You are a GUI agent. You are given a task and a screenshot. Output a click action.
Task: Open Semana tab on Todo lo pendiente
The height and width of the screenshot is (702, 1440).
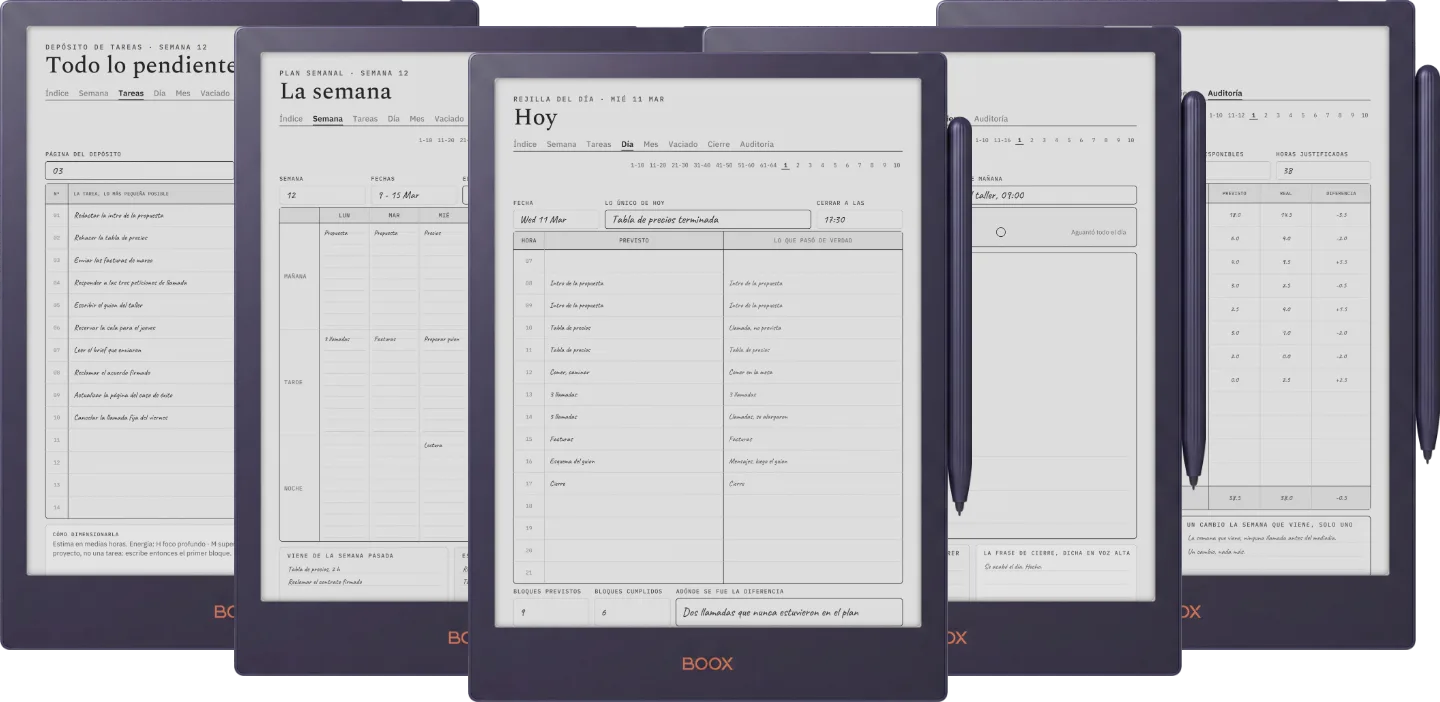click(93, 93)
